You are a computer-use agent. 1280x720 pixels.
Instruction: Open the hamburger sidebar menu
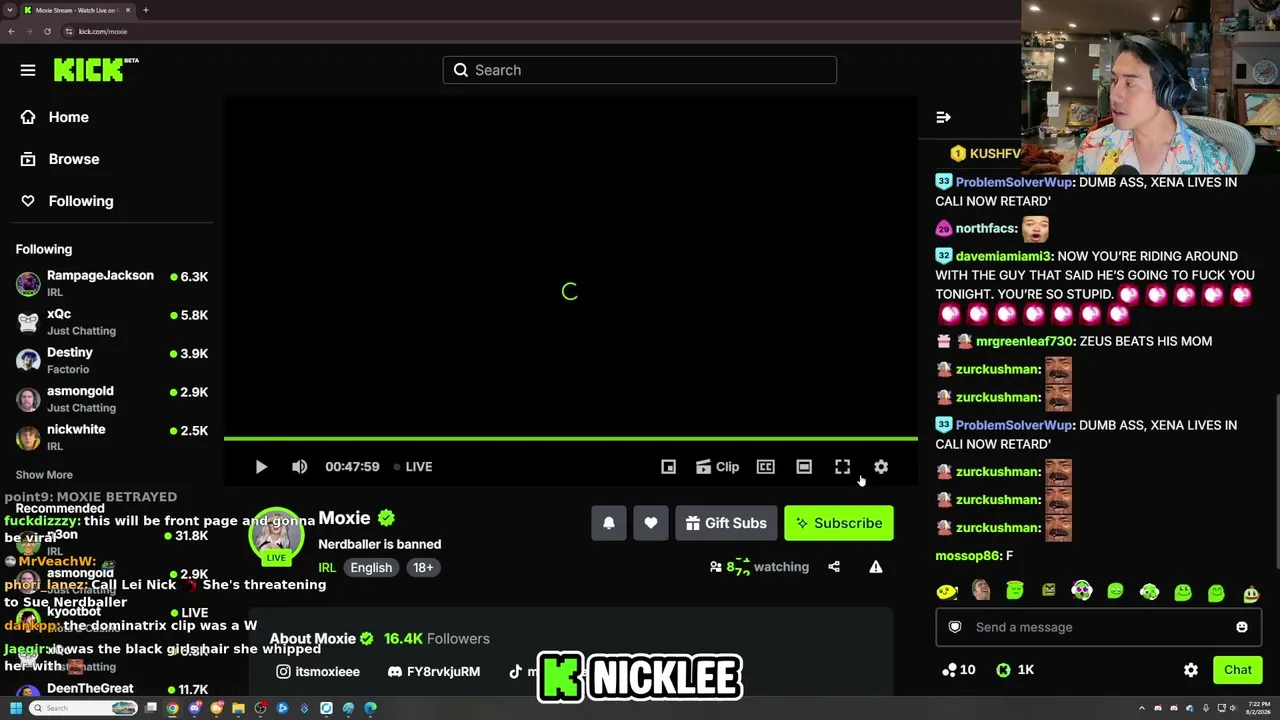(28, 70)
